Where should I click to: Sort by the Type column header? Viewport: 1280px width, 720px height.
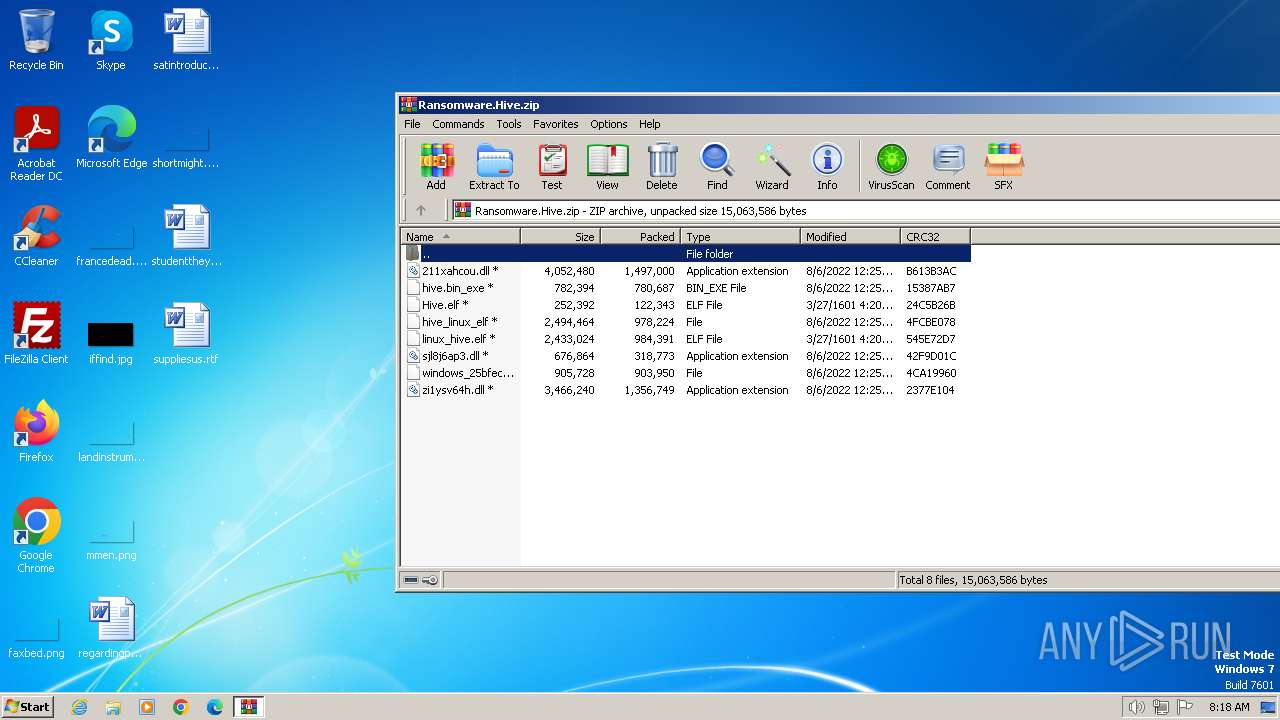point(741,237)
